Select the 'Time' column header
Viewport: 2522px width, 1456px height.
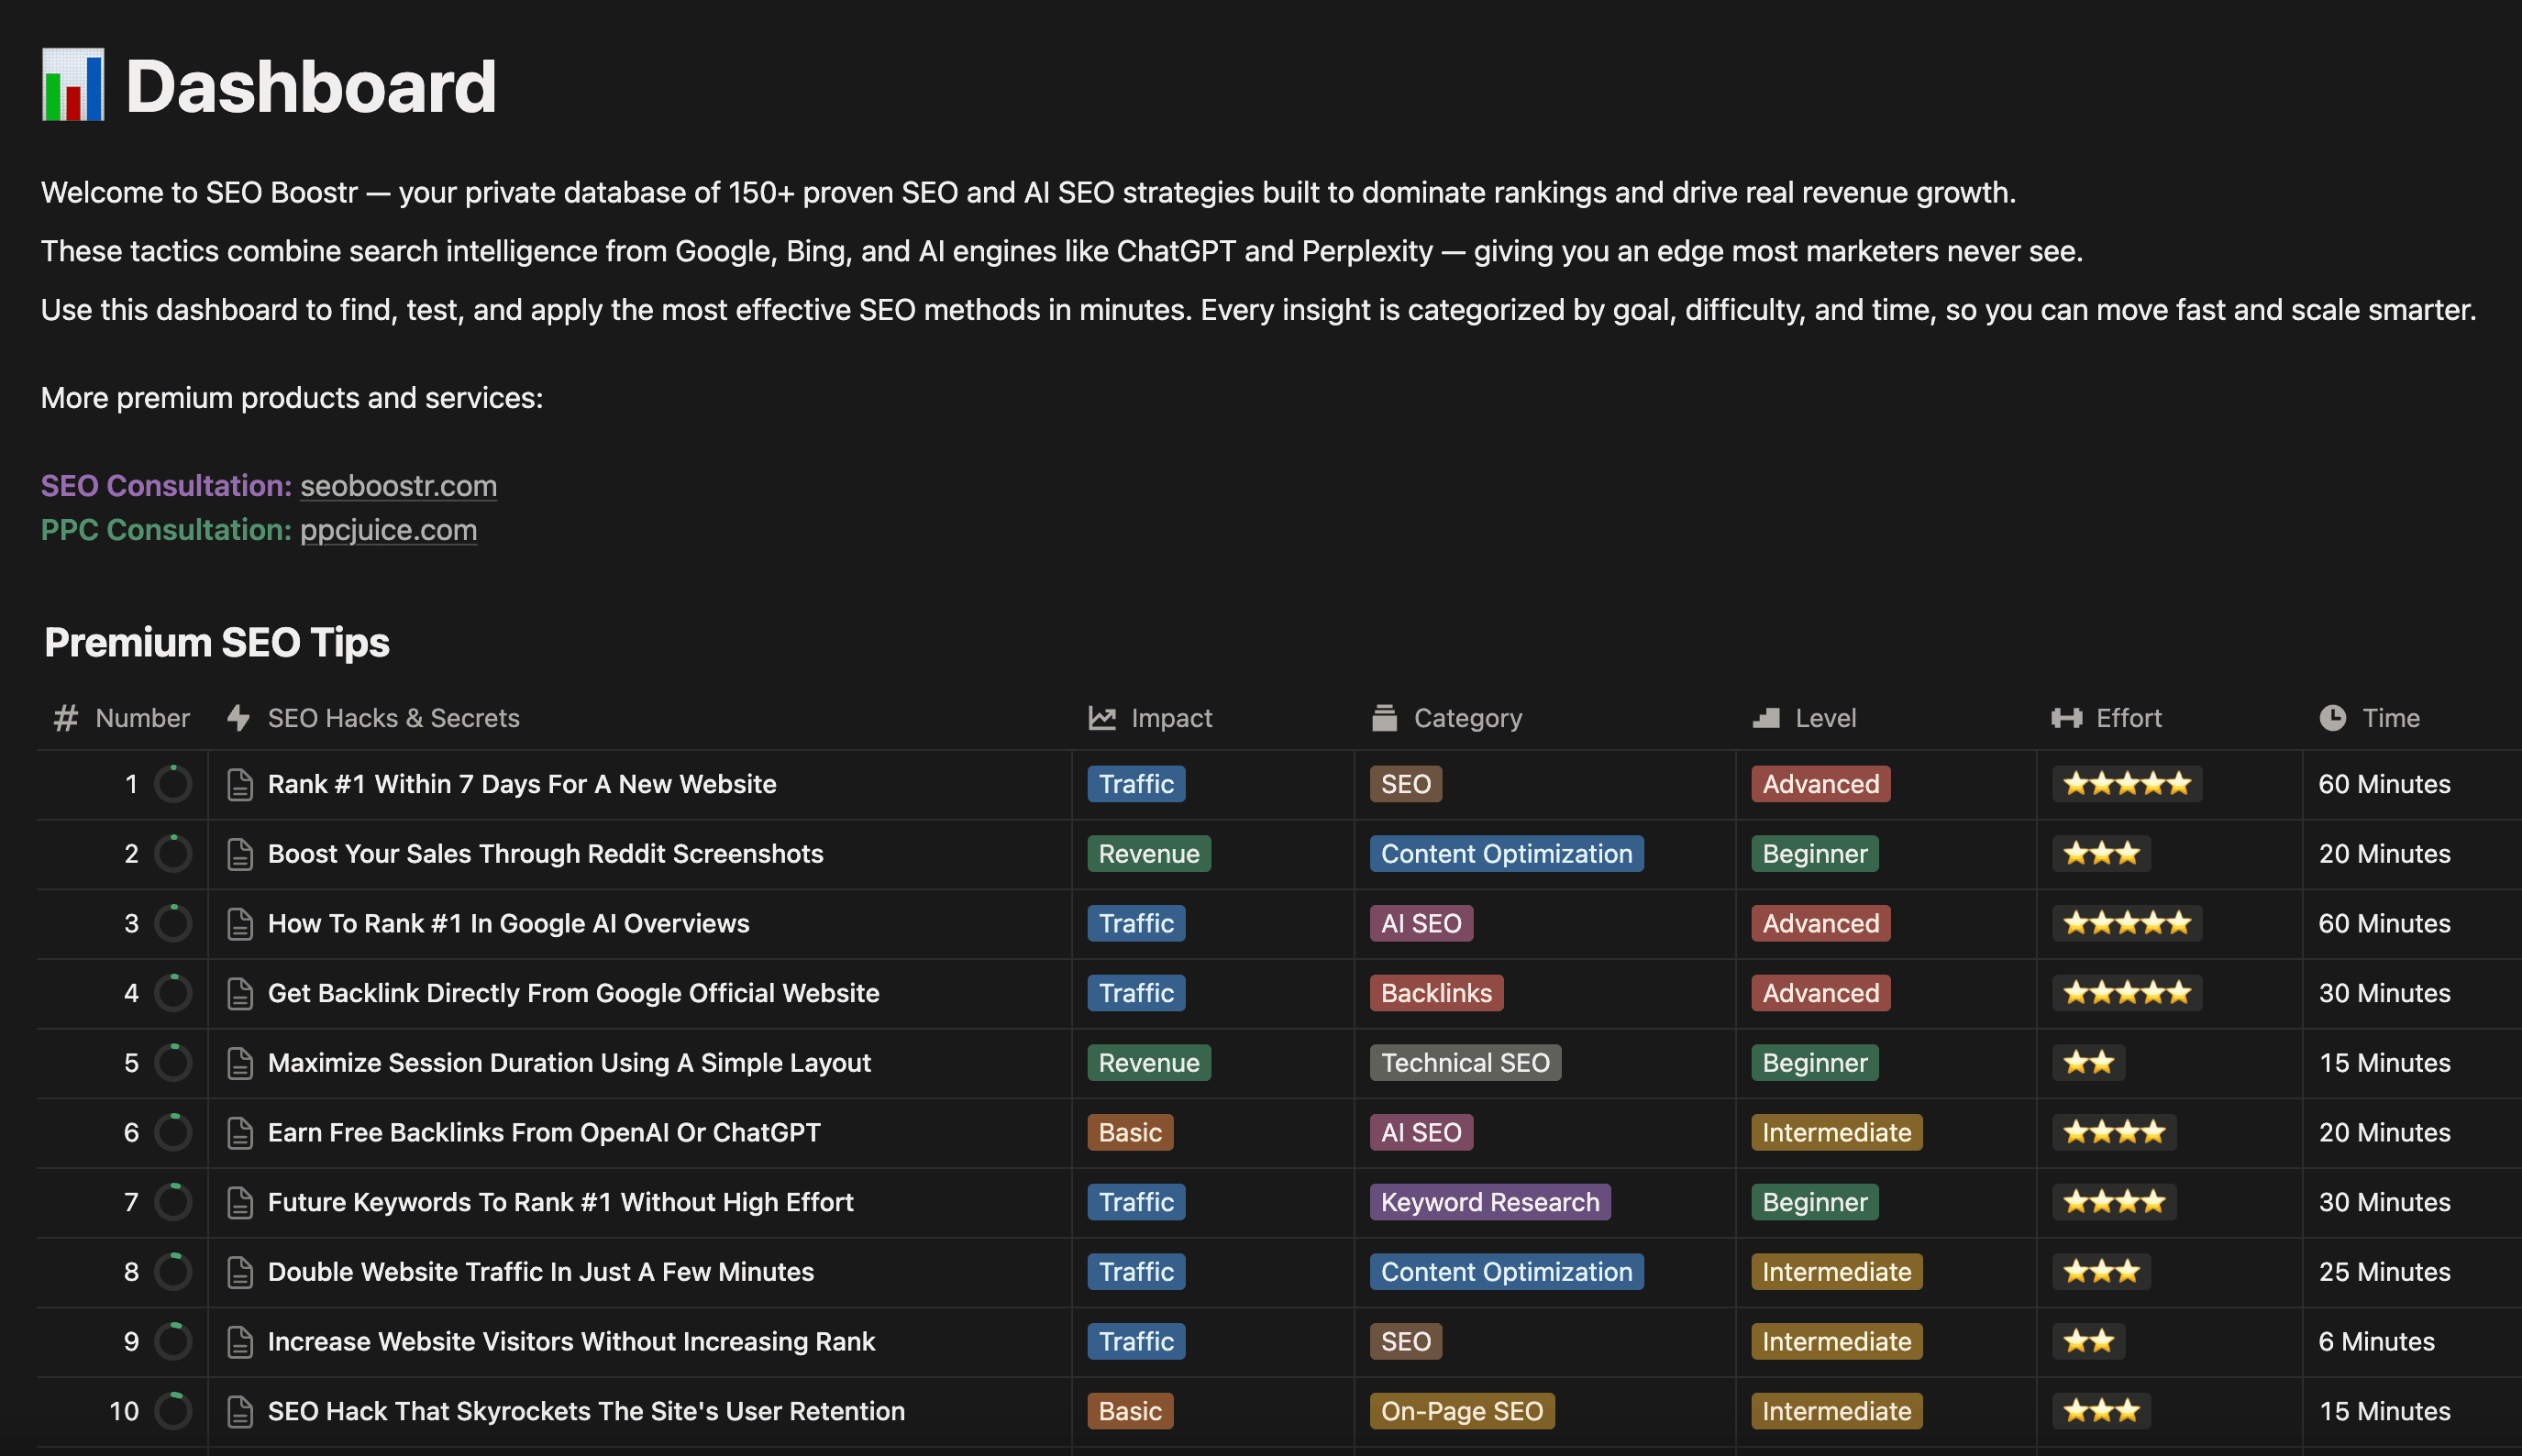(x=2390, y=717)
